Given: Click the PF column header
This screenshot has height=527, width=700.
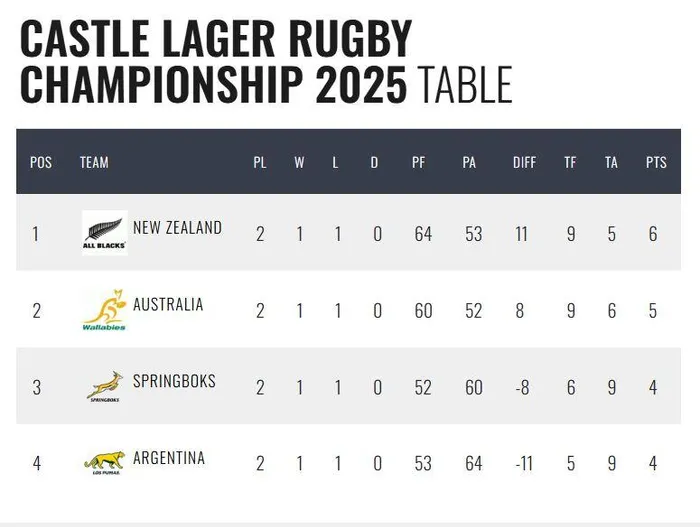Looking at the screenshot, I should 418,162.
